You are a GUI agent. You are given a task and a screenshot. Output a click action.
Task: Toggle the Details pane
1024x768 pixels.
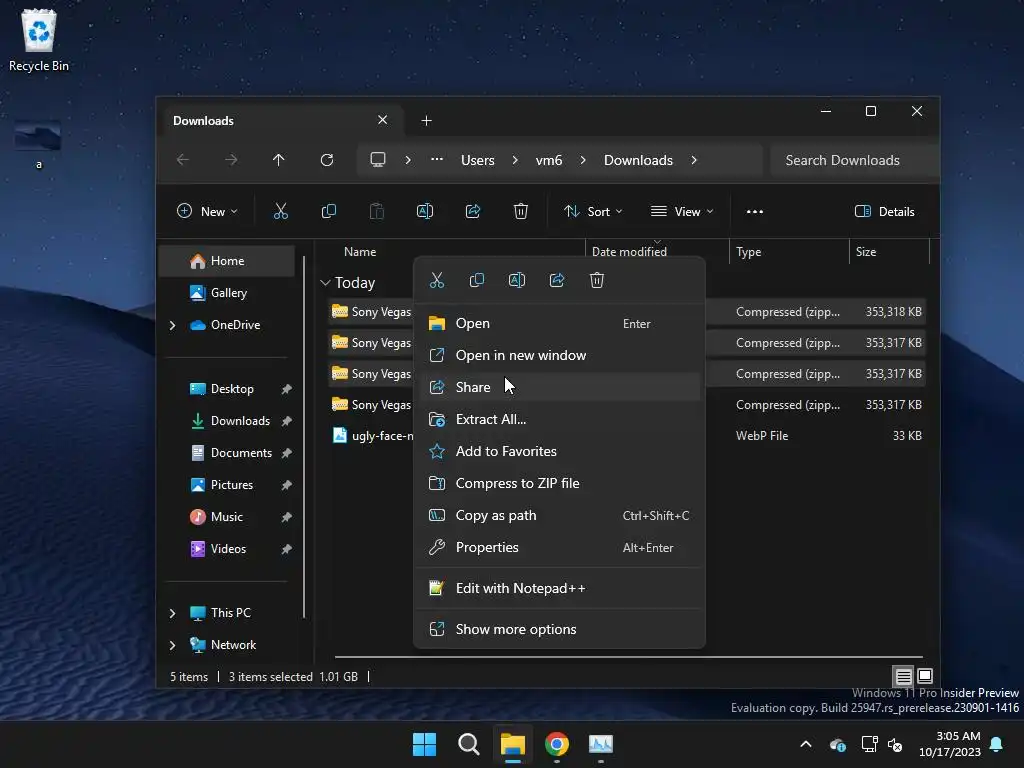(x=885, y=211)
